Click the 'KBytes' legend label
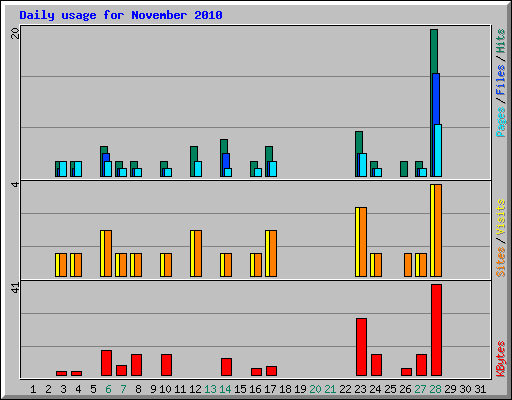Screen dimensions: 512x400 coord(500,359)
